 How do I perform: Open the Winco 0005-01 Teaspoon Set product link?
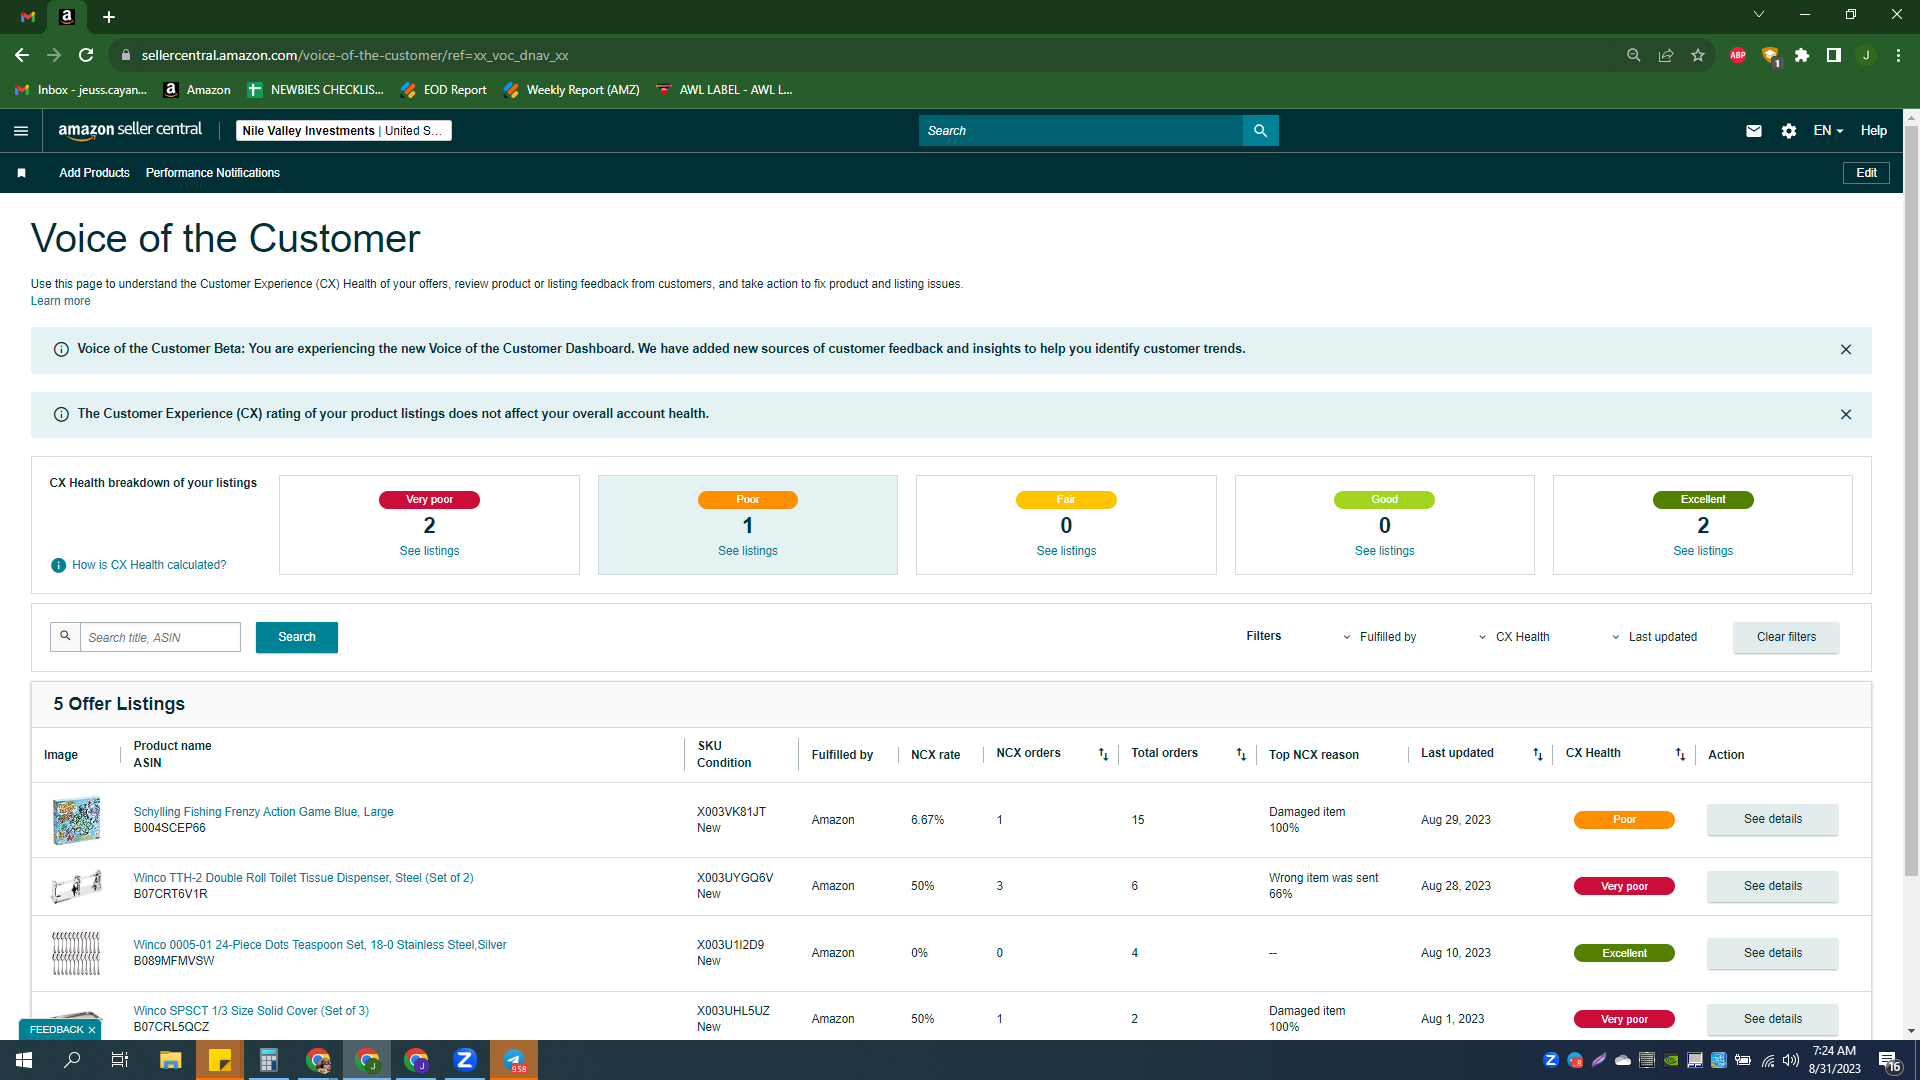(x=320, y=946)
